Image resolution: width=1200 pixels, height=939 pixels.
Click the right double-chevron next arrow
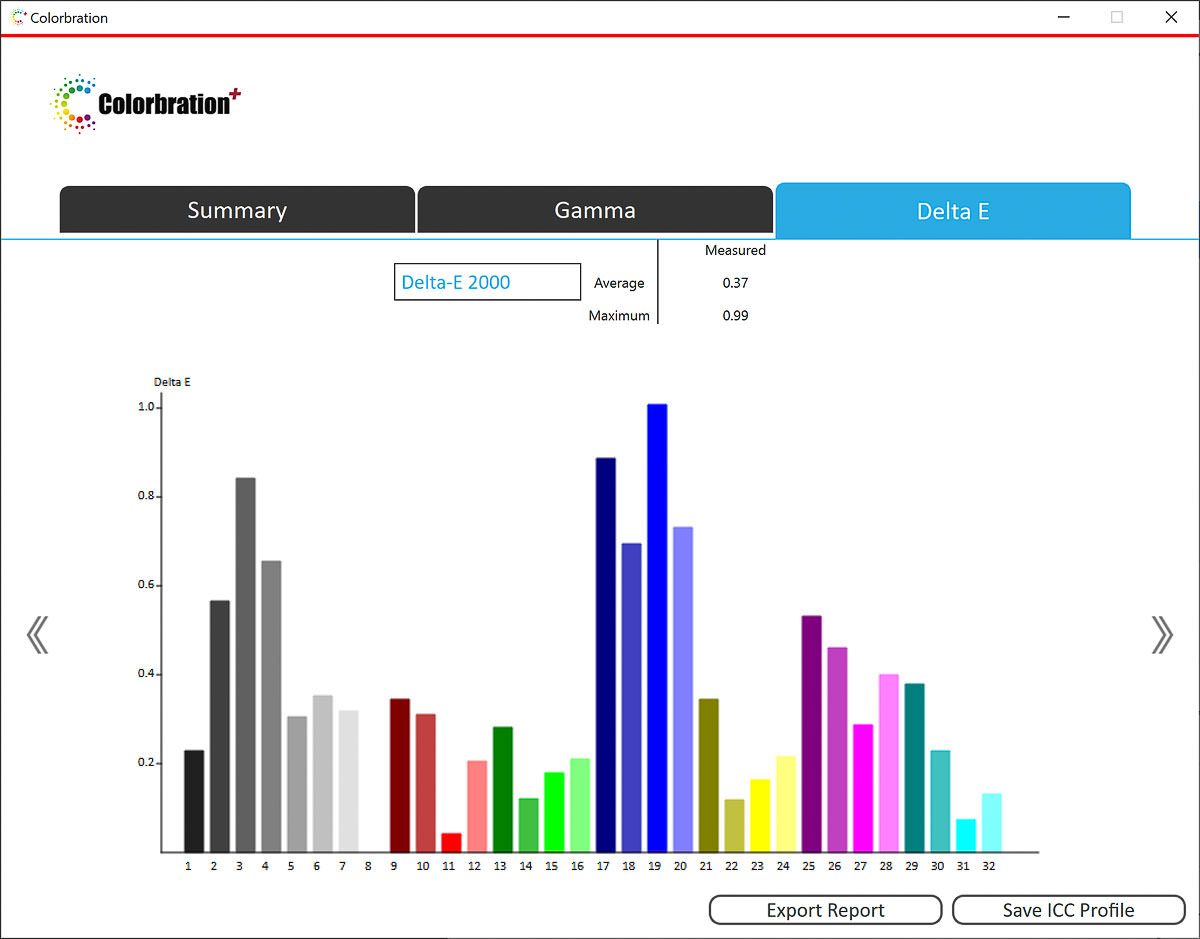coord(1161,634)
